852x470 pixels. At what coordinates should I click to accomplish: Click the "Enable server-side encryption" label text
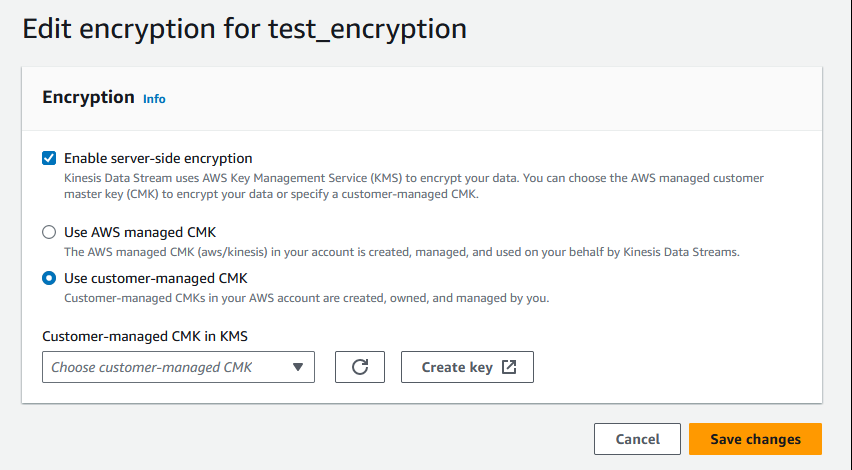[158, 158]
